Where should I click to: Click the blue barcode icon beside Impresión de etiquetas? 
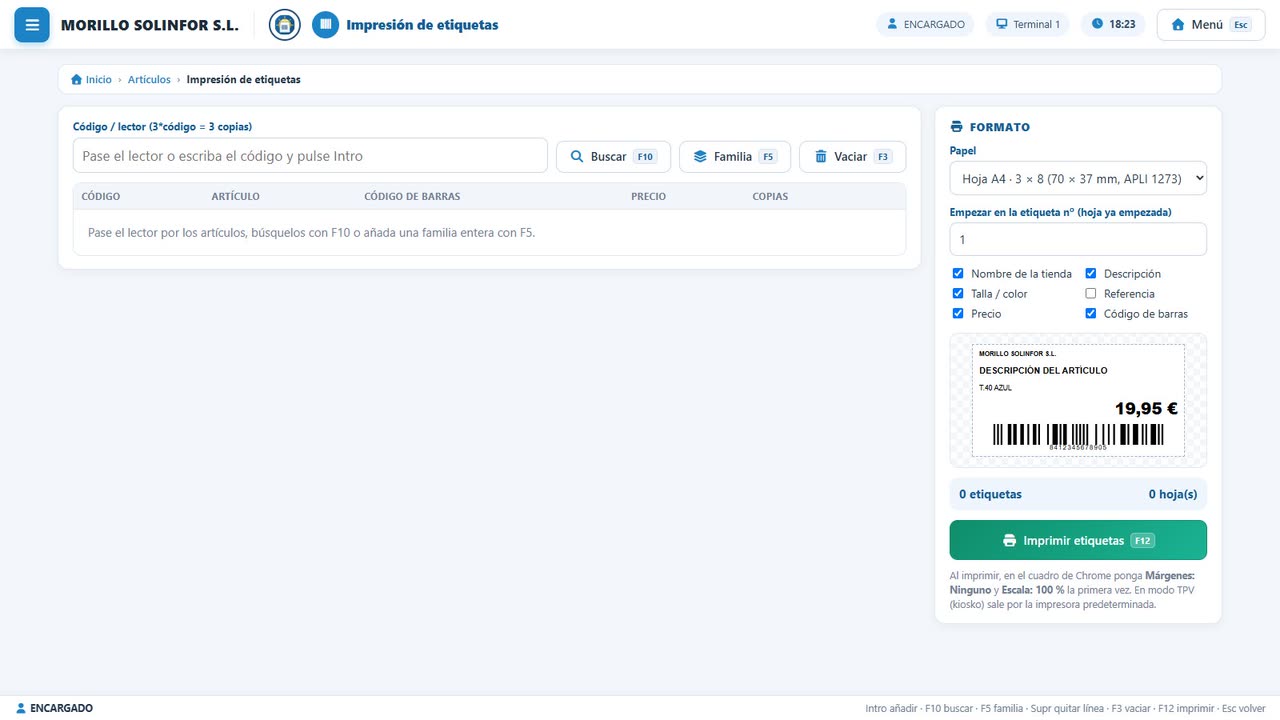(325, 25)
